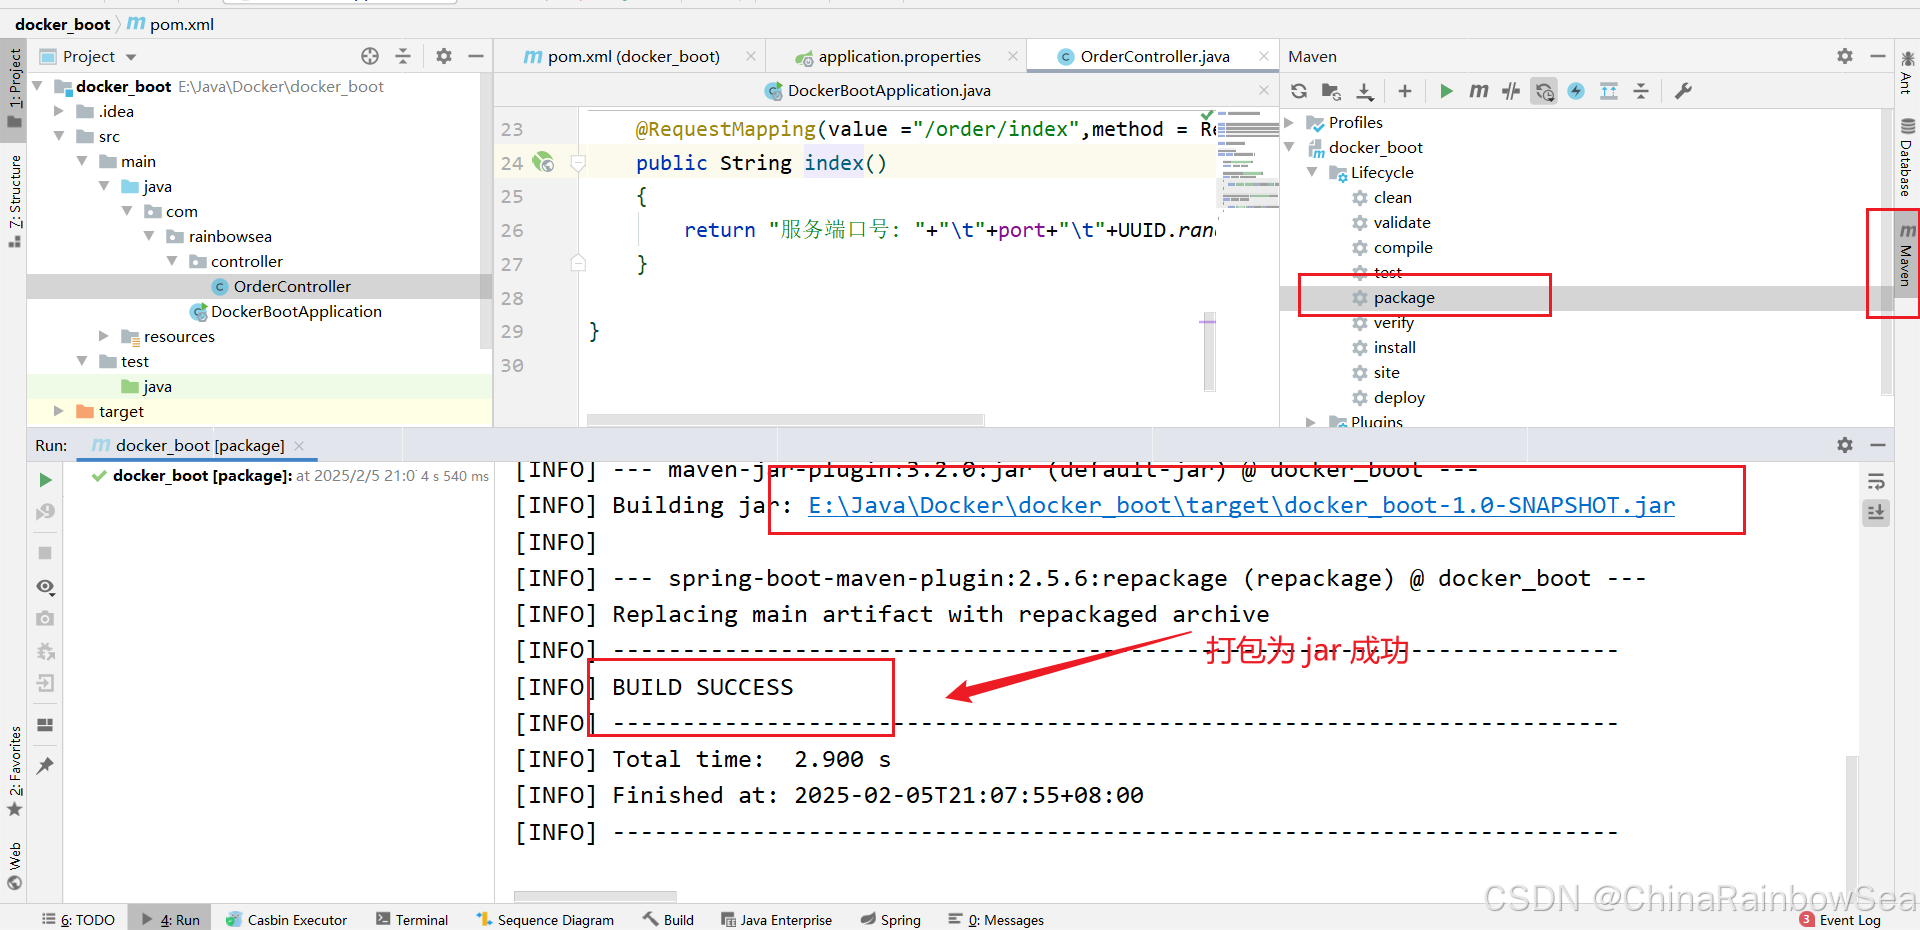
Task: Execute Maven goal via m icon
Action: [x=1478, y=91]
